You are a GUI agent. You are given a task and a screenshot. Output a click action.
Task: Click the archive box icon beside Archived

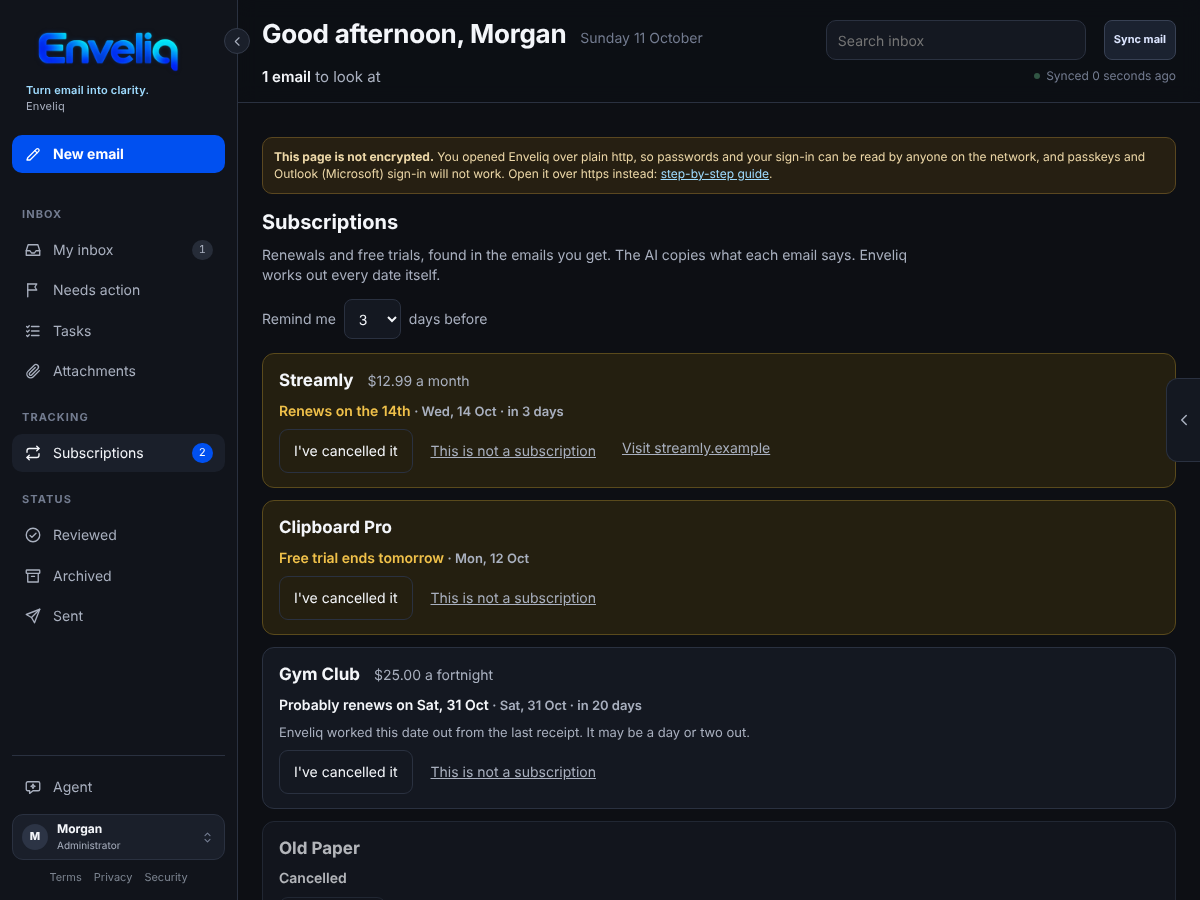[x=33, y=576]
